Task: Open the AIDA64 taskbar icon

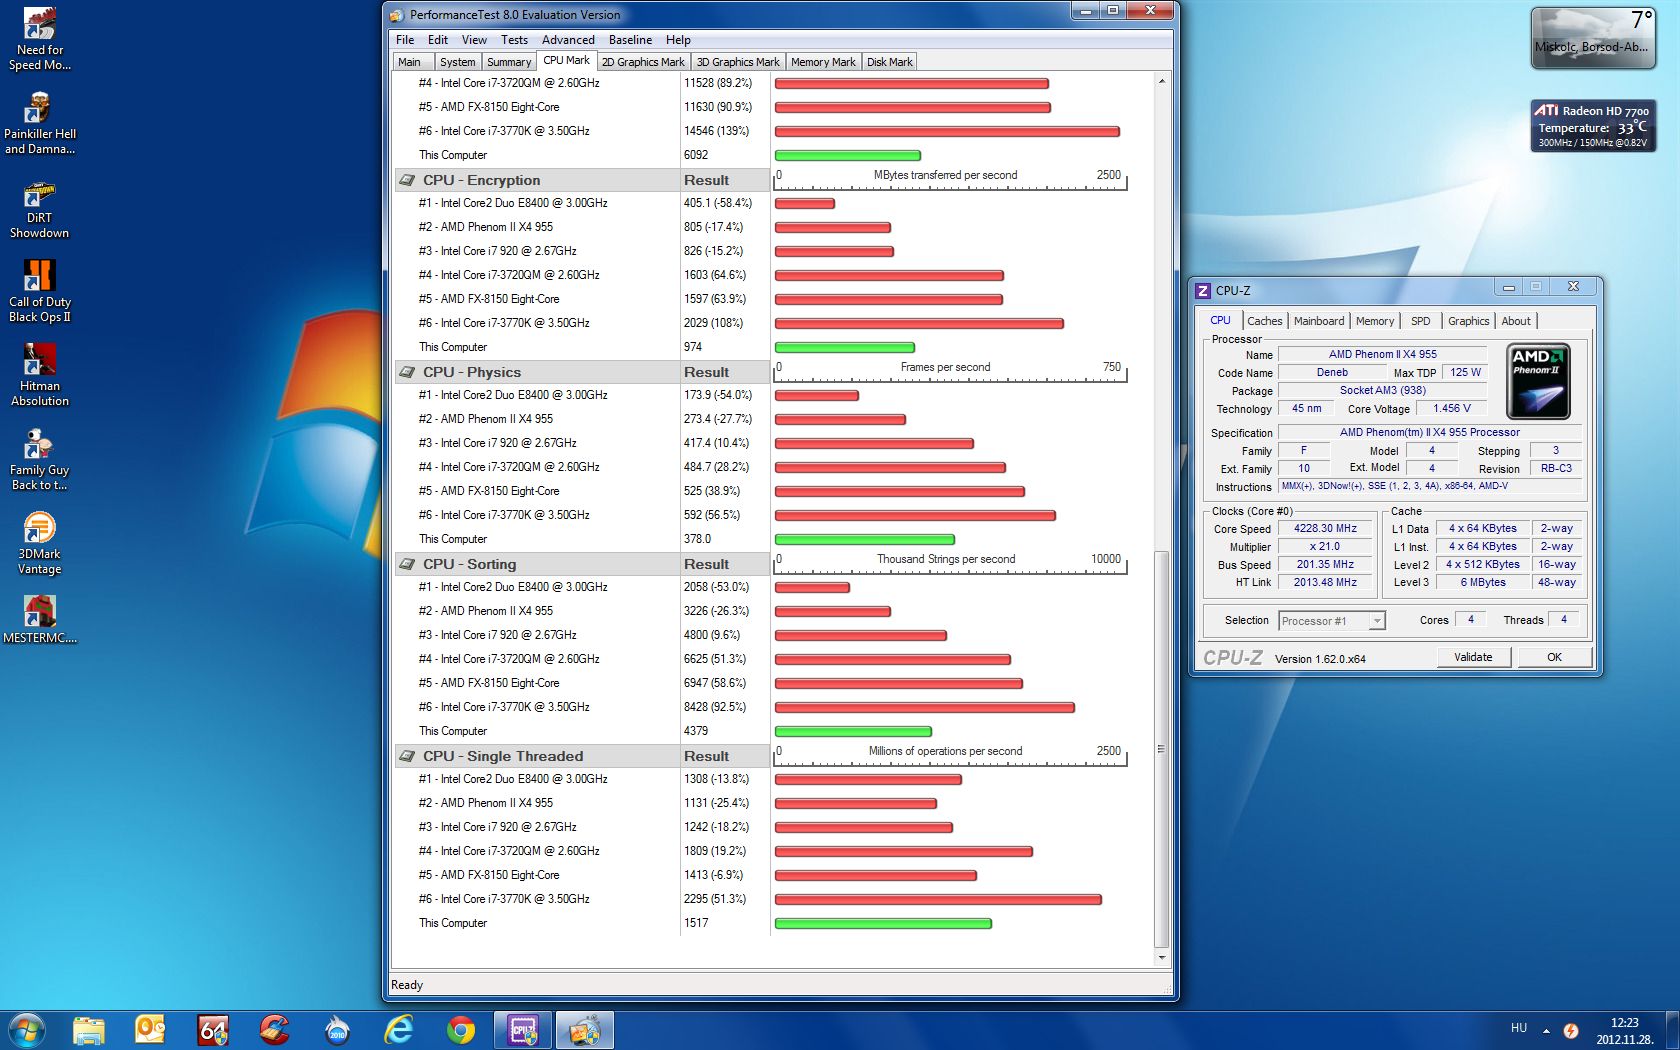Action: 213,1030
